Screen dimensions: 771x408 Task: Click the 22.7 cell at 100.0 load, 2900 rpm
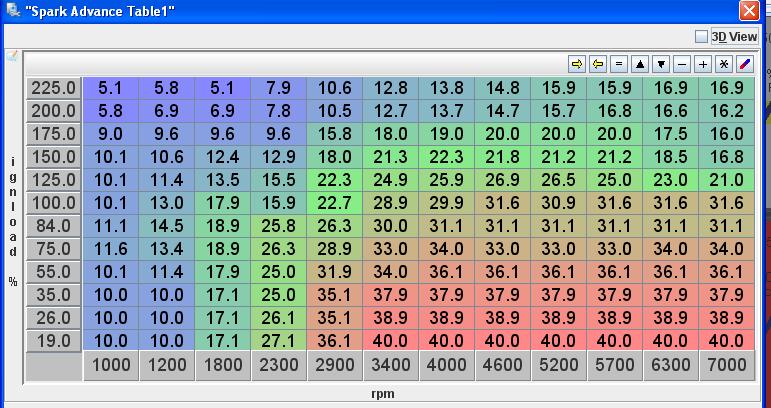tap(335, 203)
